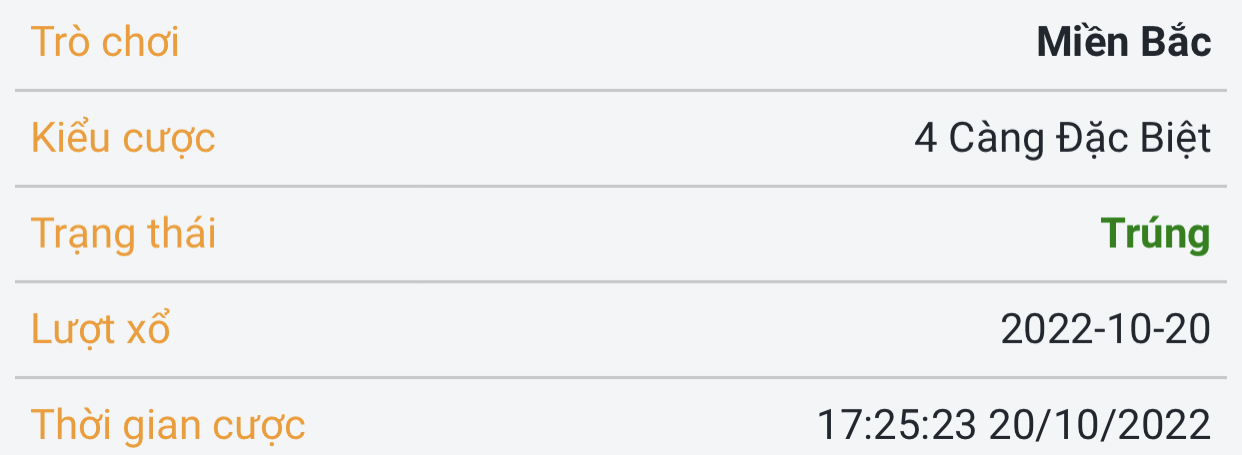
Task: Click the digit "4" in the bet type
Action: coord(925,139)
